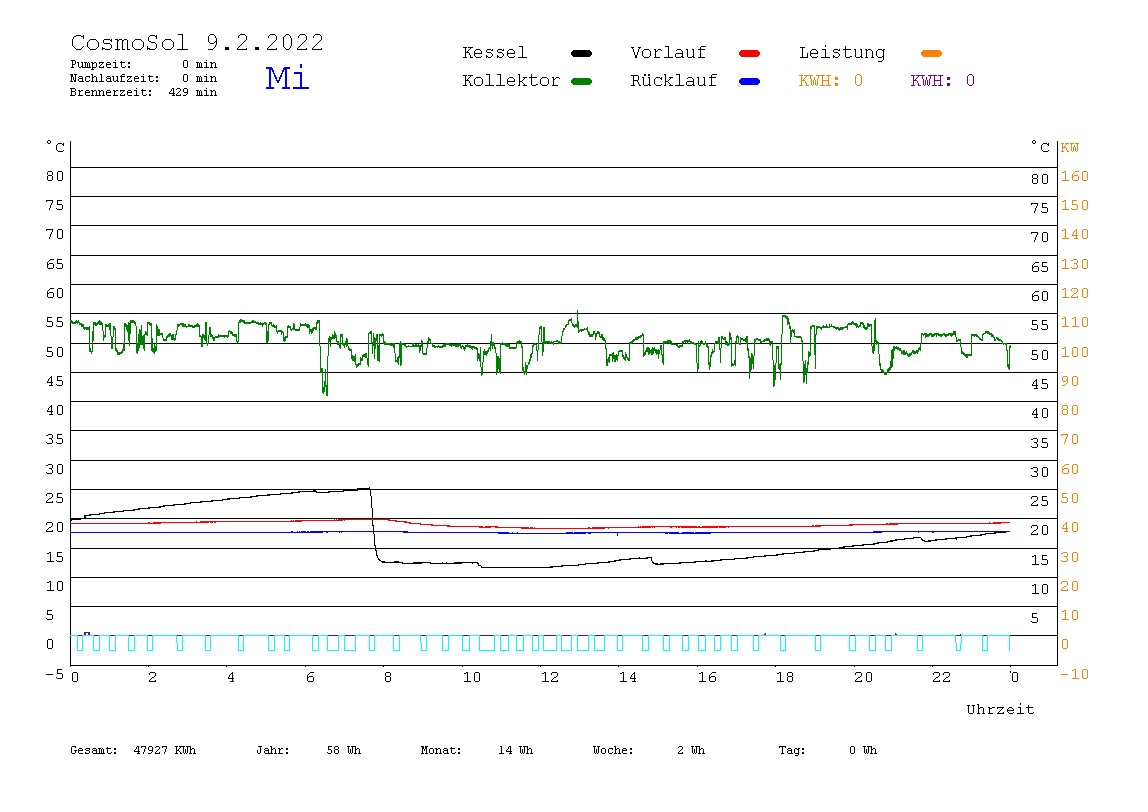This screenshot has height=812, width=1148.
Task: Click the orange Leistung legend swatch
Action: (931, 53)
